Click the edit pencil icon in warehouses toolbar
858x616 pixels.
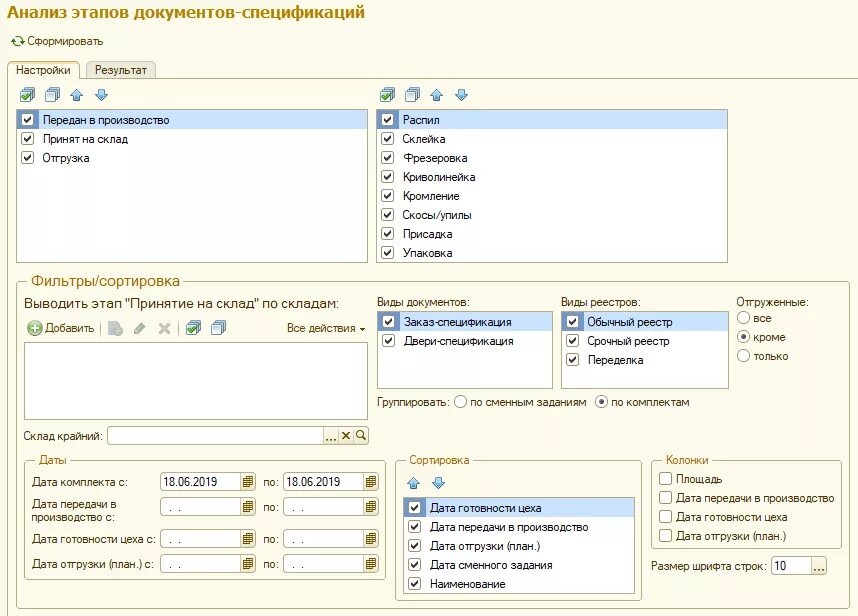(140, 328)
